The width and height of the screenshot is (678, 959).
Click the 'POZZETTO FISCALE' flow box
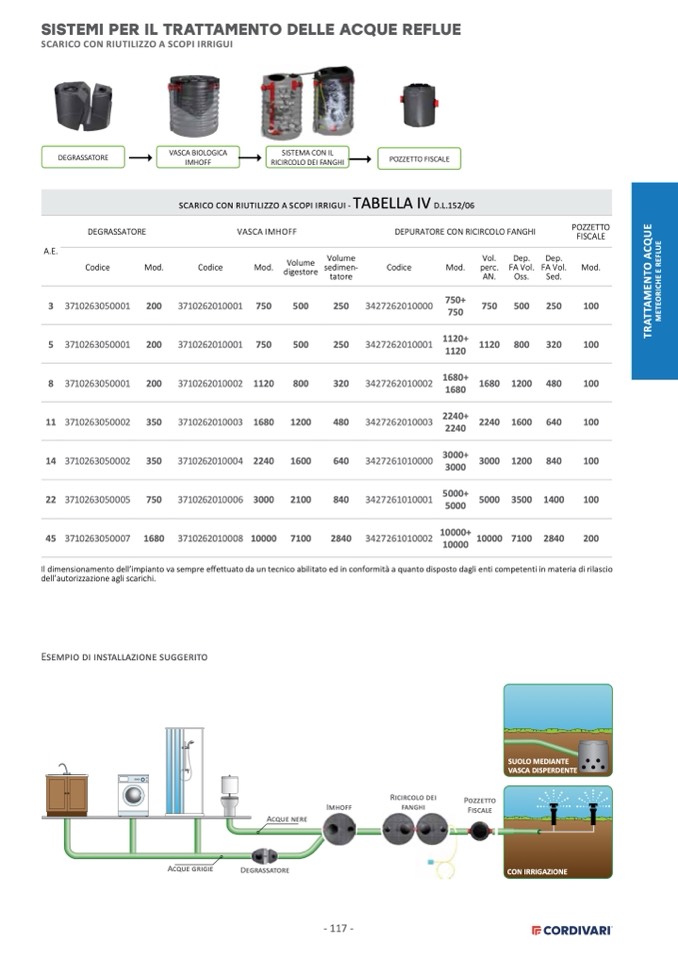[x=419, y=158]
